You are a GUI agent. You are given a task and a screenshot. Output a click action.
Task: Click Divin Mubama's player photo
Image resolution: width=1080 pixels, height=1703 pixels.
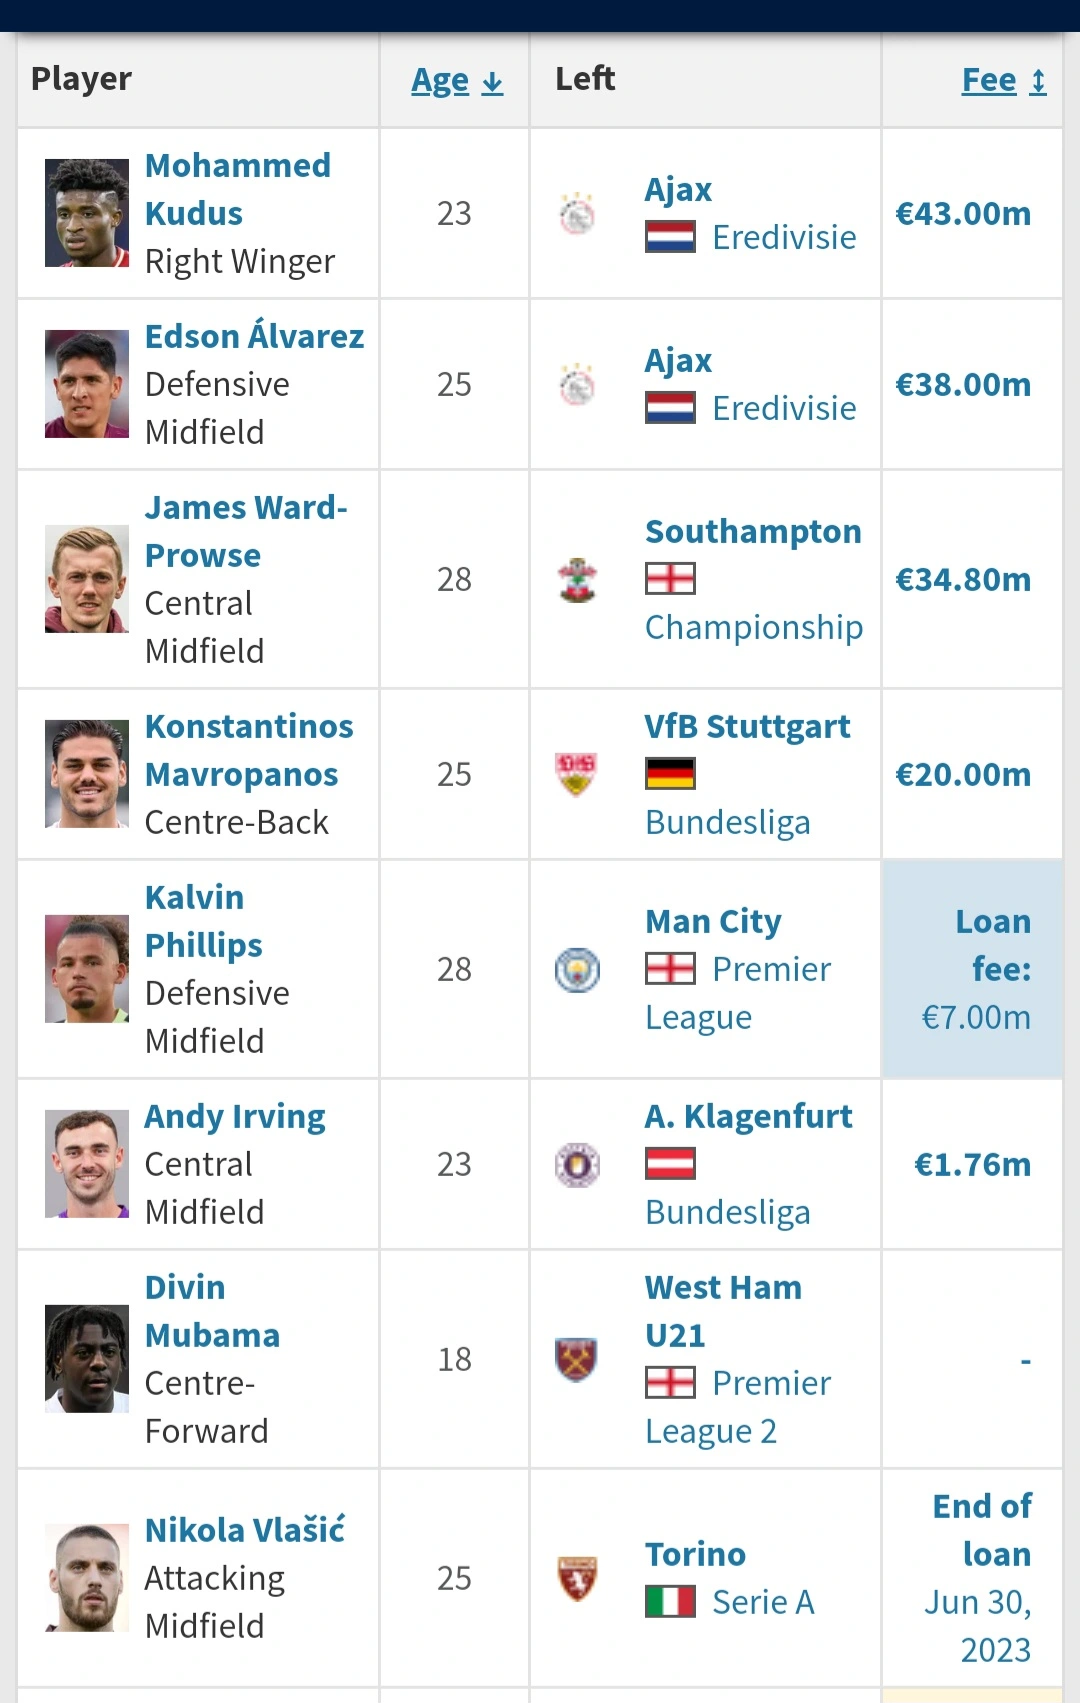(x=87, y=1359)
